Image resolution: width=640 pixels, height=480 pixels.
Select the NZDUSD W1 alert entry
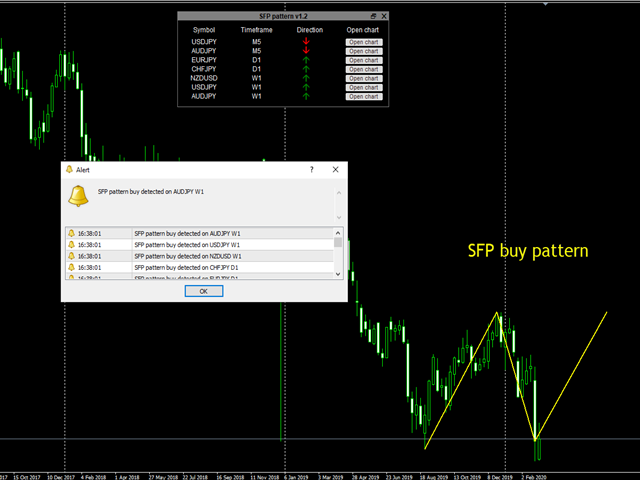click(x=200, y=256)
